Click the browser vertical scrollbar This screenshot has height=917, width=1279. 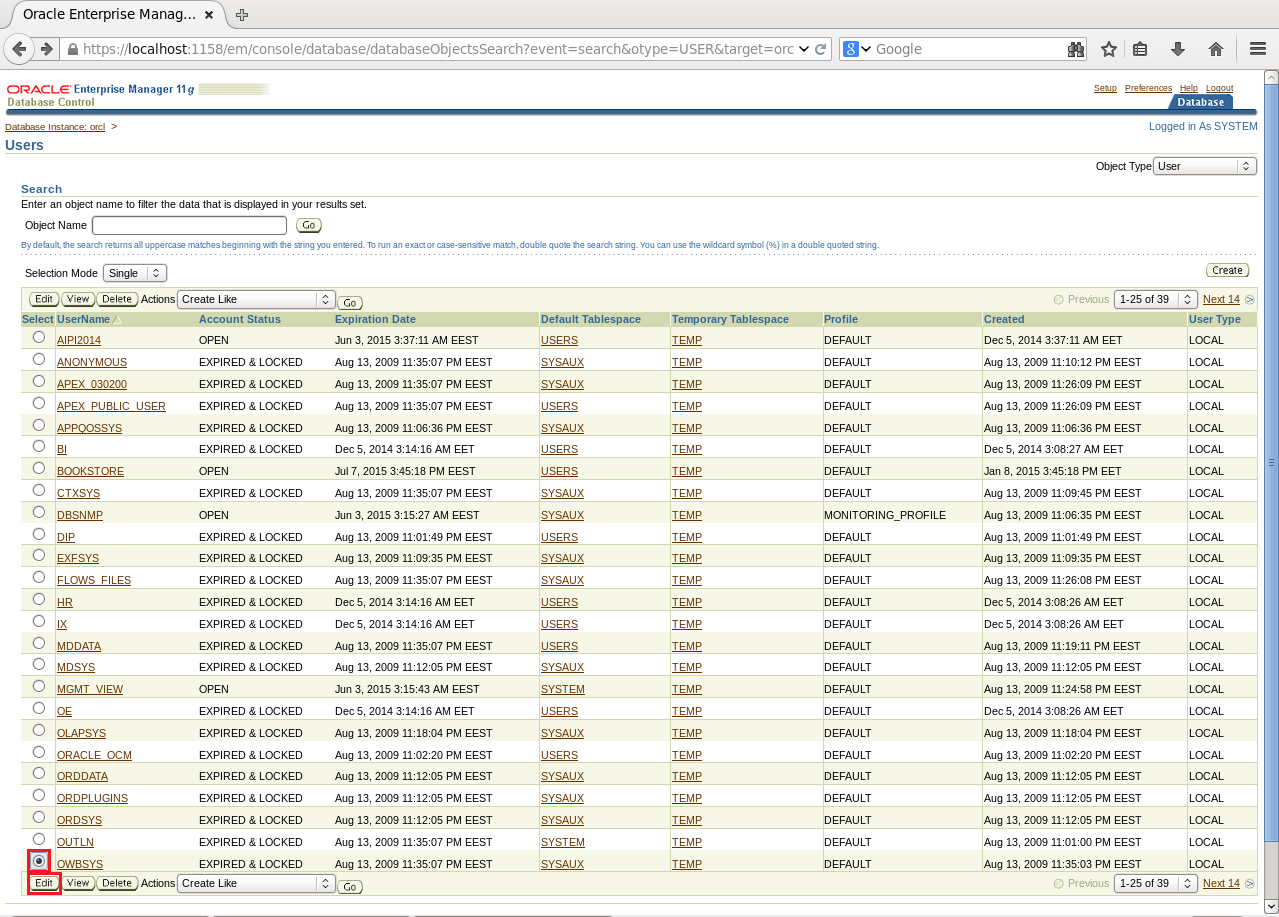[1271, 463]
